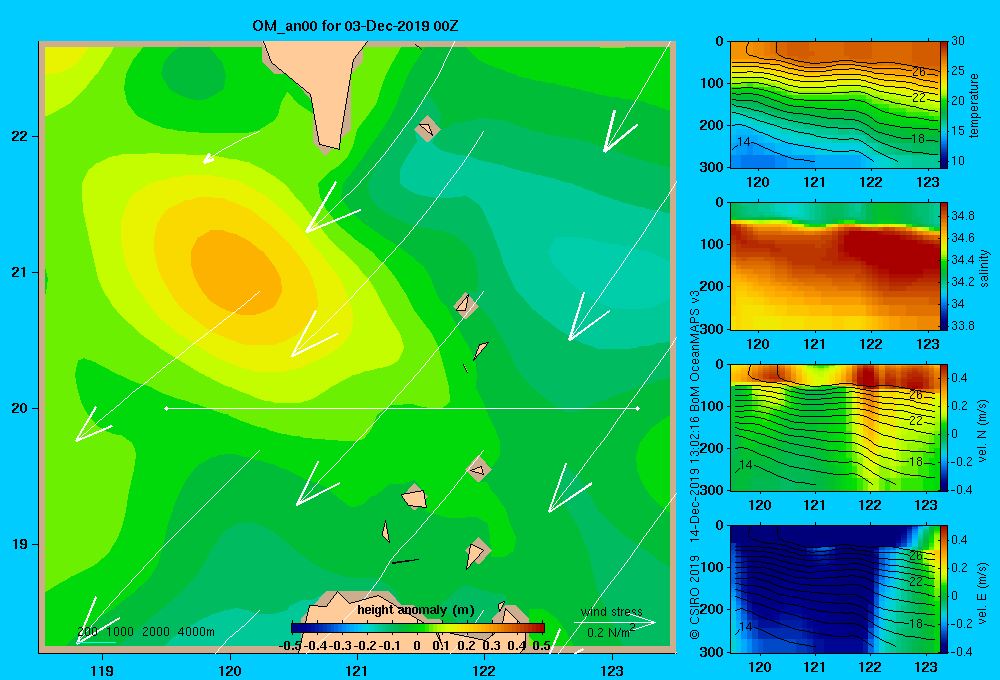Click the western endpoint of the section line

coord(166,408)
